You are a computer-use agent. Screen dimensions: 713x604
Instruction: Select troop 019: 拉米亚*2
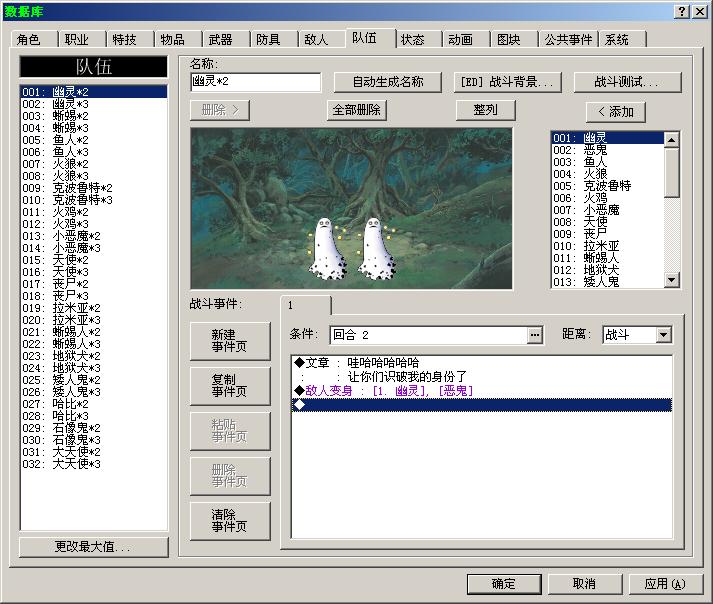coord(94,308)
